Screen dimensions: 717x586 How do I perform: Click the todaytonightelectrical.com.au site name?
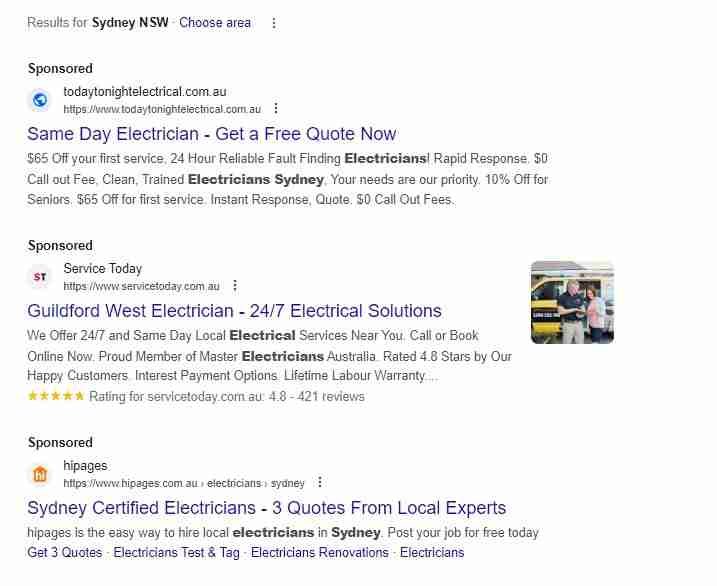tap(145, 92)
